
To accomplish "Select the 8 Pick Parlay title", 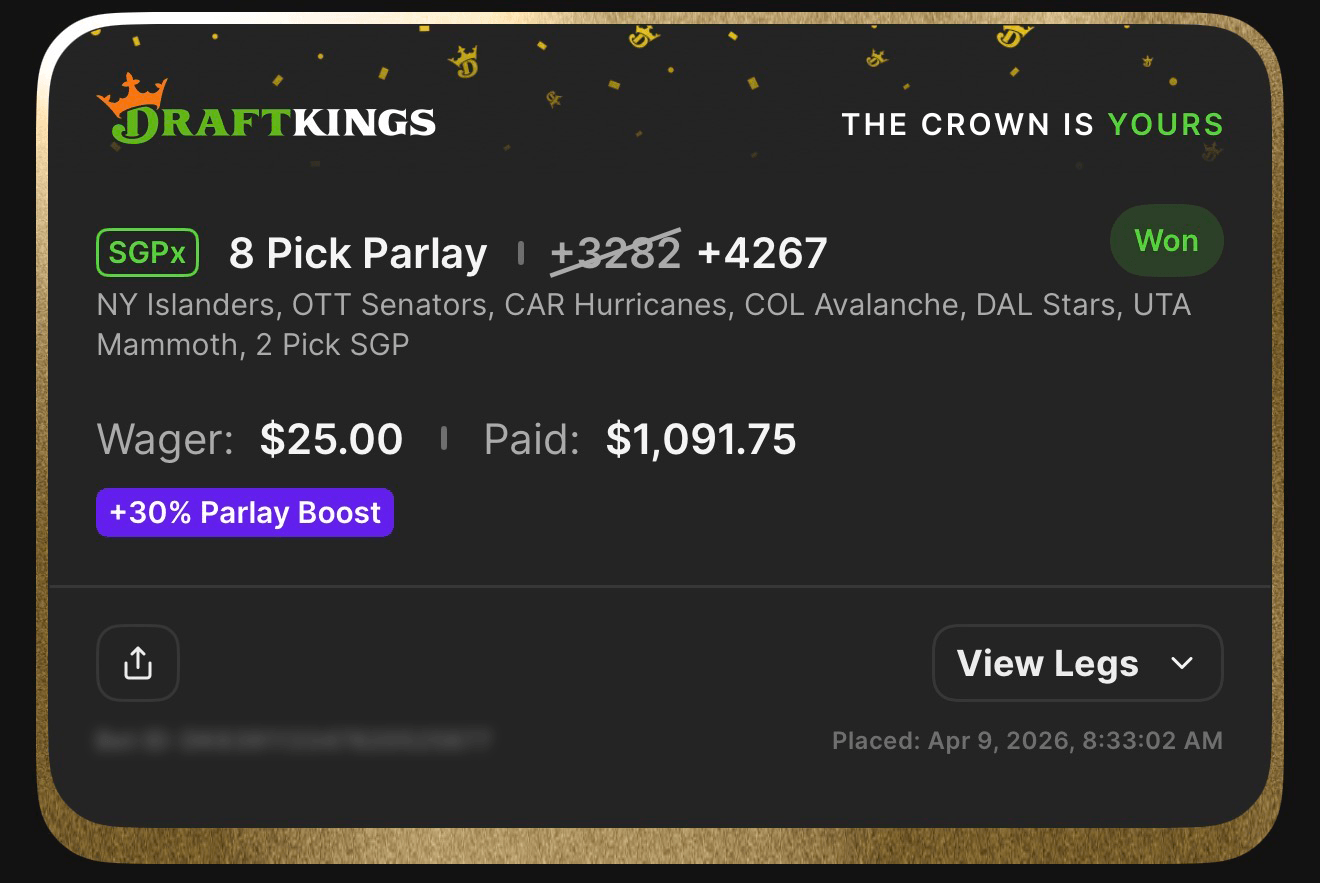I will (x=357, y=252).
